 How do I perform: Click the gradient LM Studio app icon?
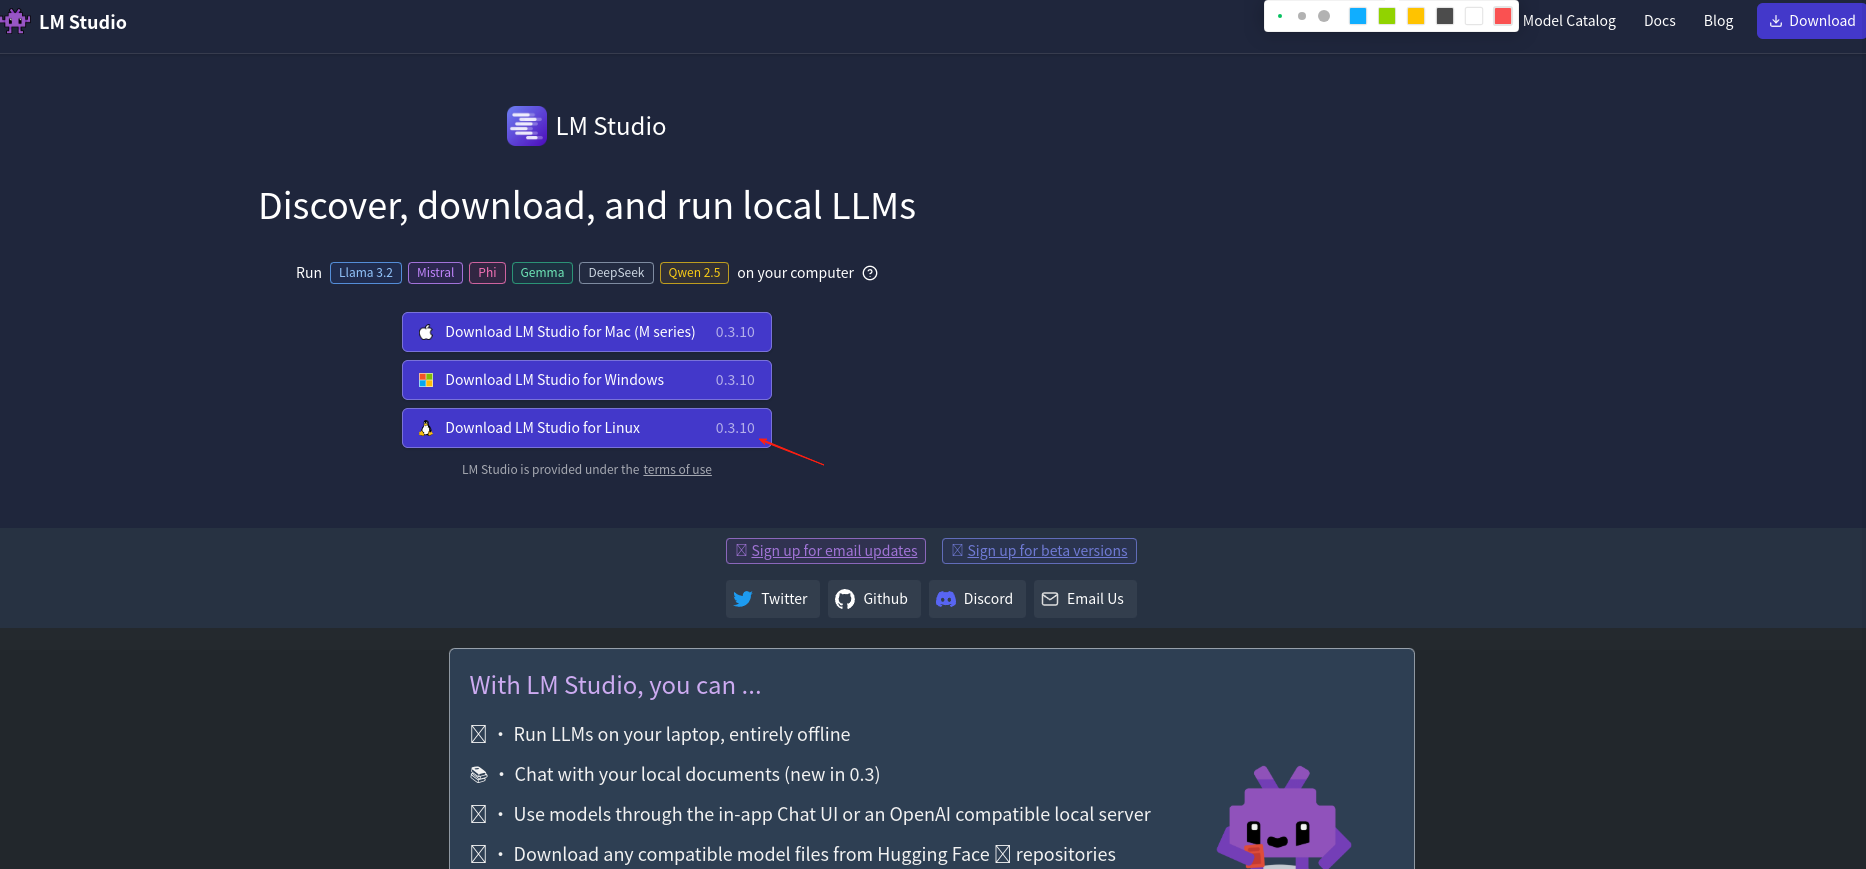click(x=527, y=126)
